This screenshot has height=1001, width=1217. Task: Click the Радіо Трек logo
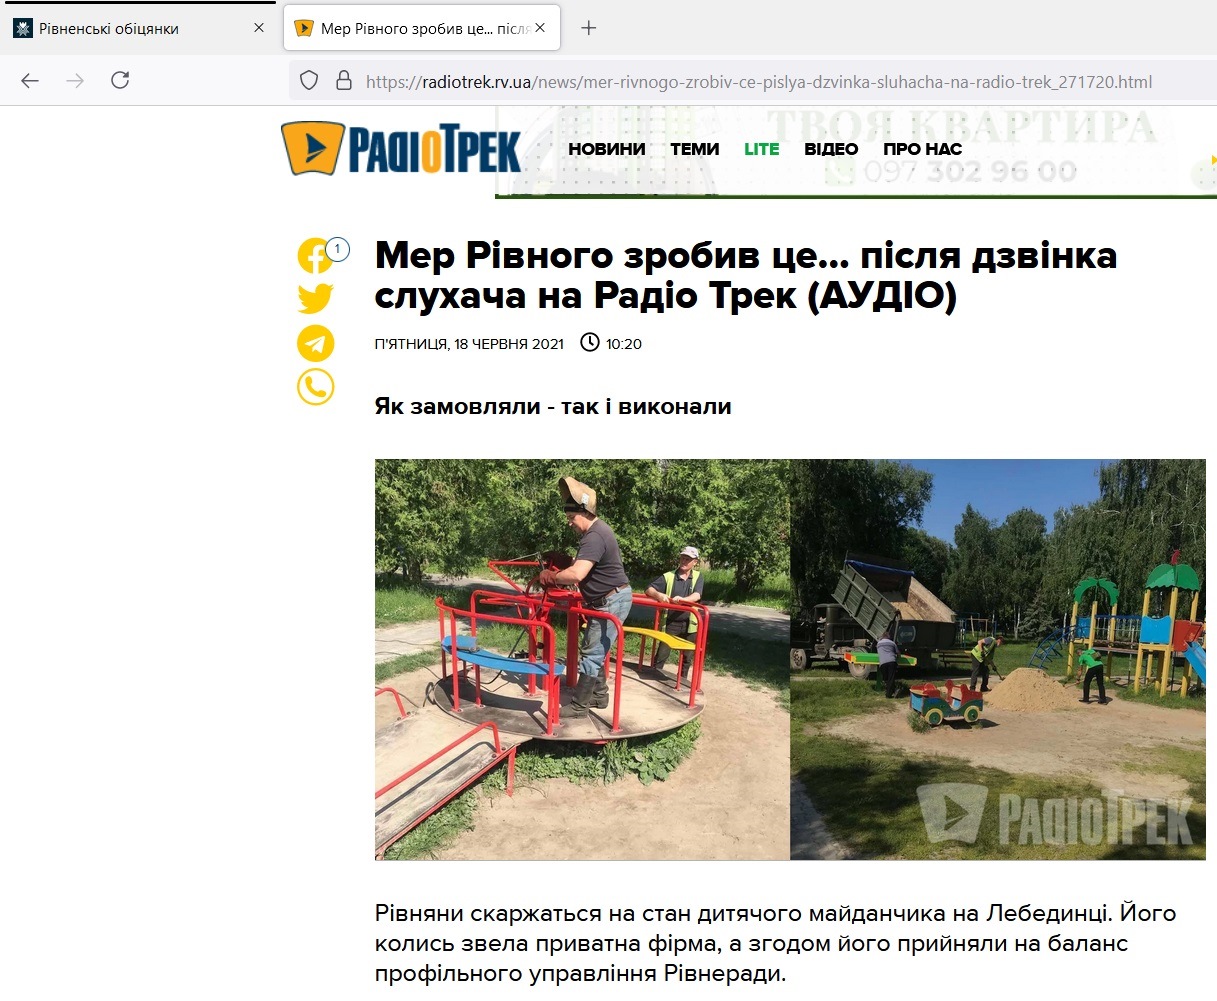pyautogui.click(x=401, y=149)
